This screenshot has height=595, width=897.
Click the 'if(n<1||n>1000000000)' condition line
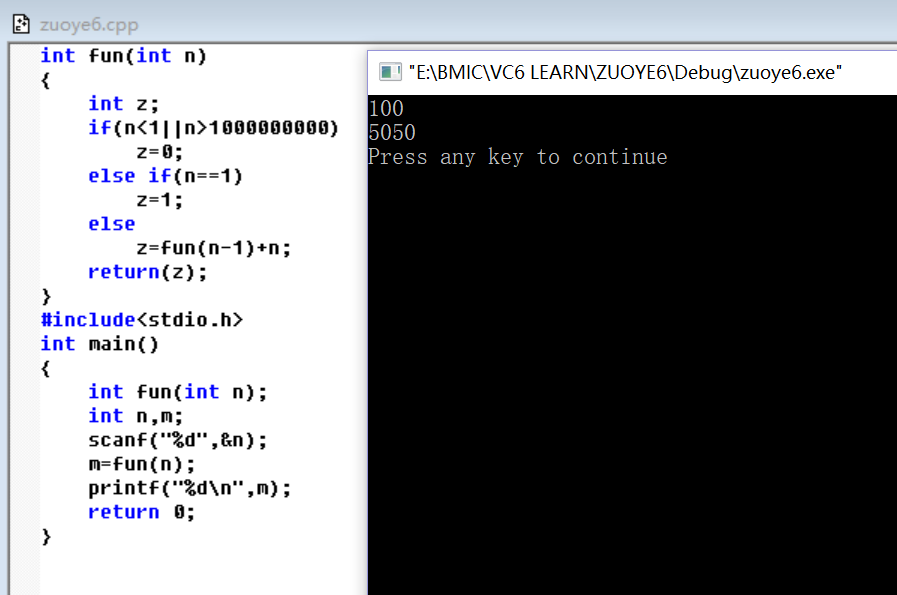point(213,128)
